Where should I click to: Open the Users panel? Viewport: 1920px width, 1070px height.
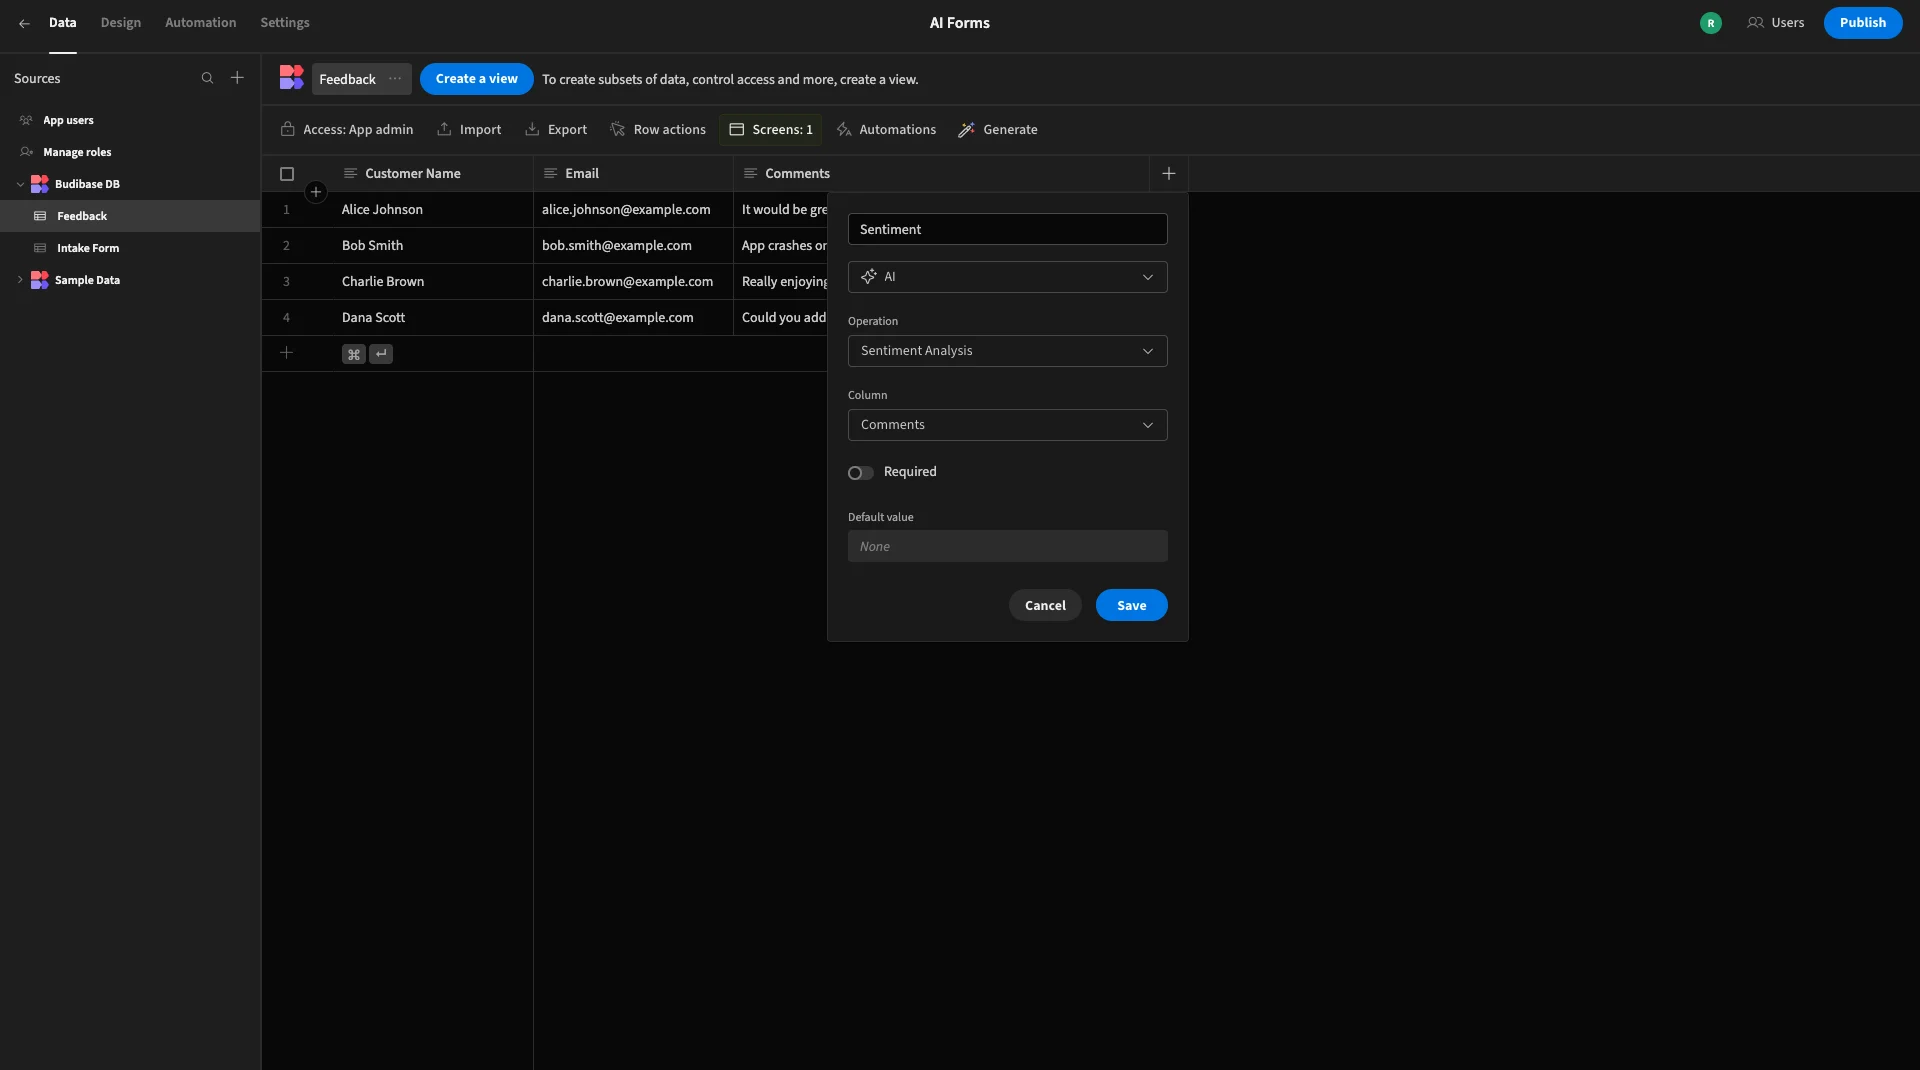tap(1775, 23)
